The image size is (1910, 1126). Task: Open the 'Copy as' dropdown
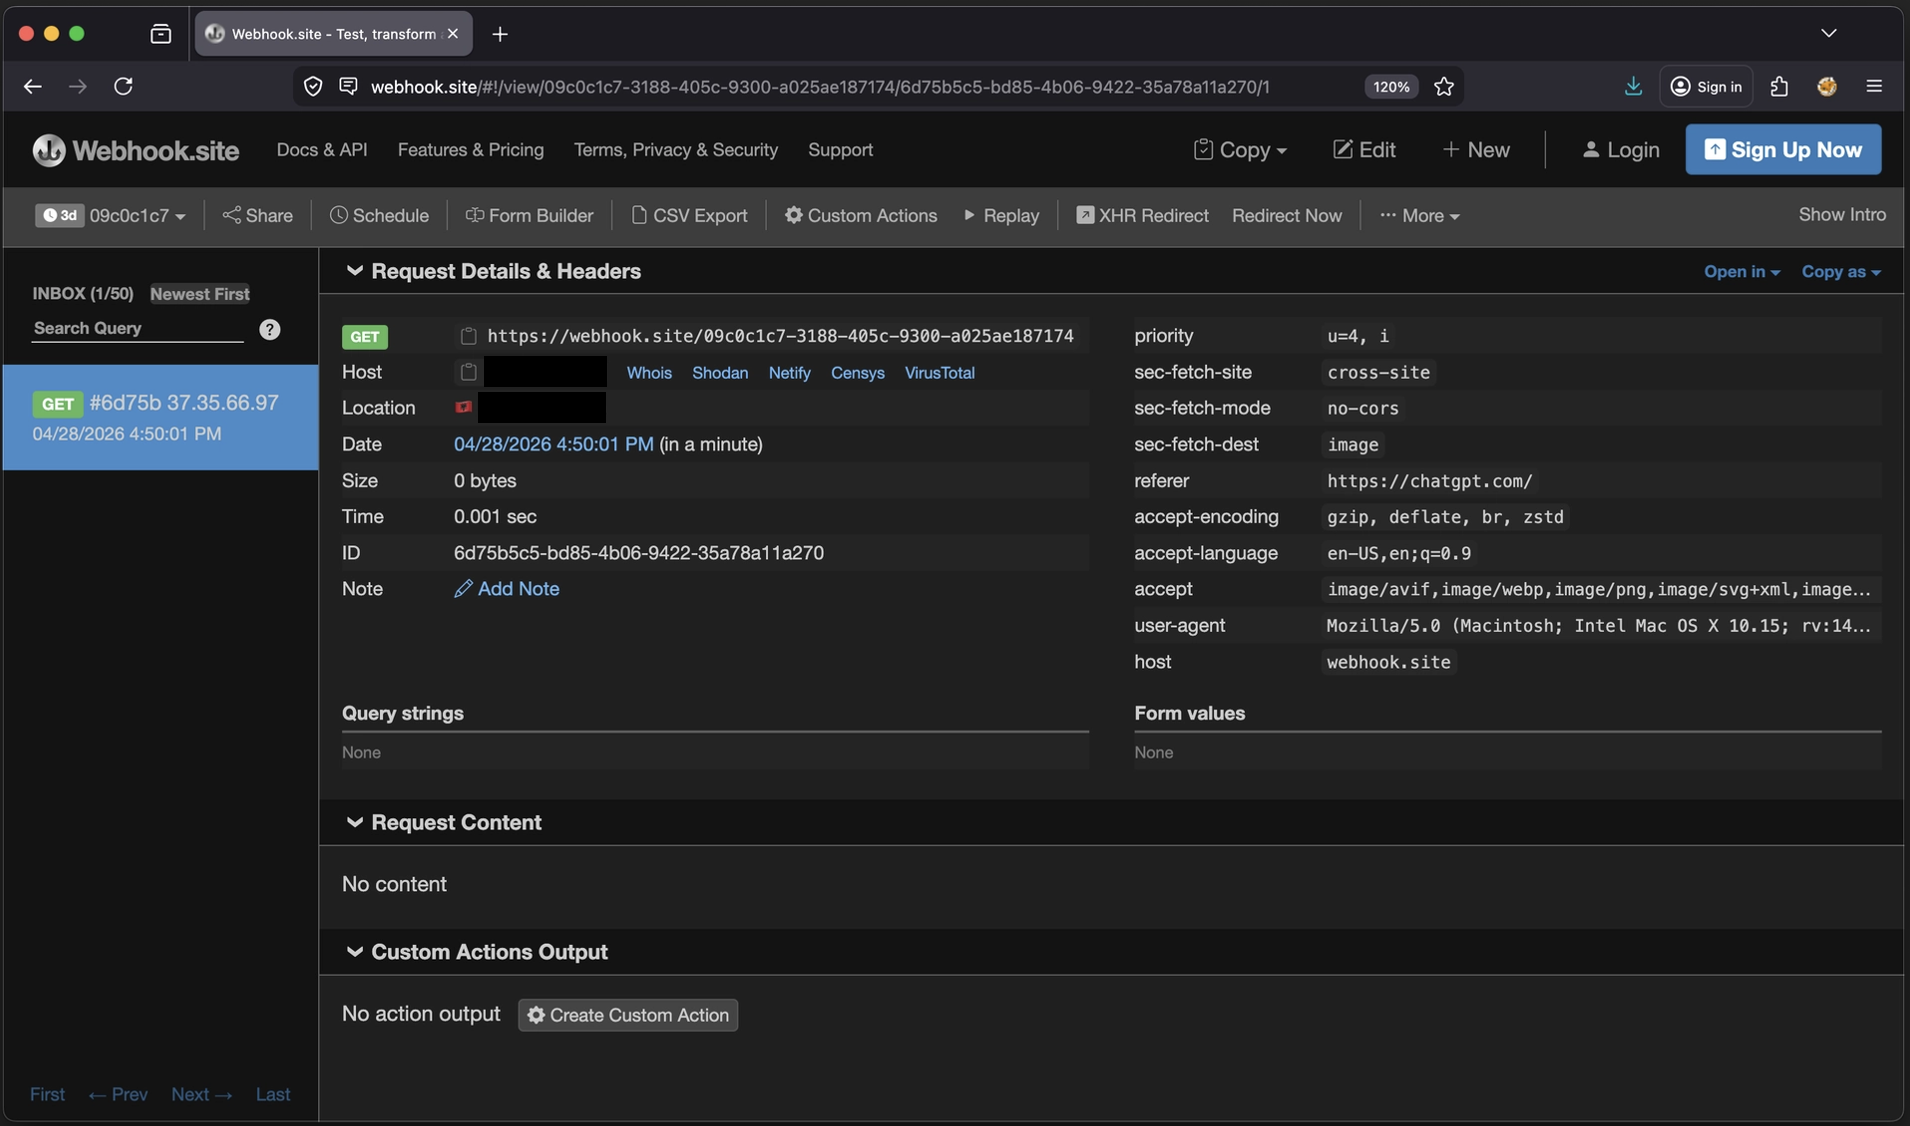point(1841,272)
